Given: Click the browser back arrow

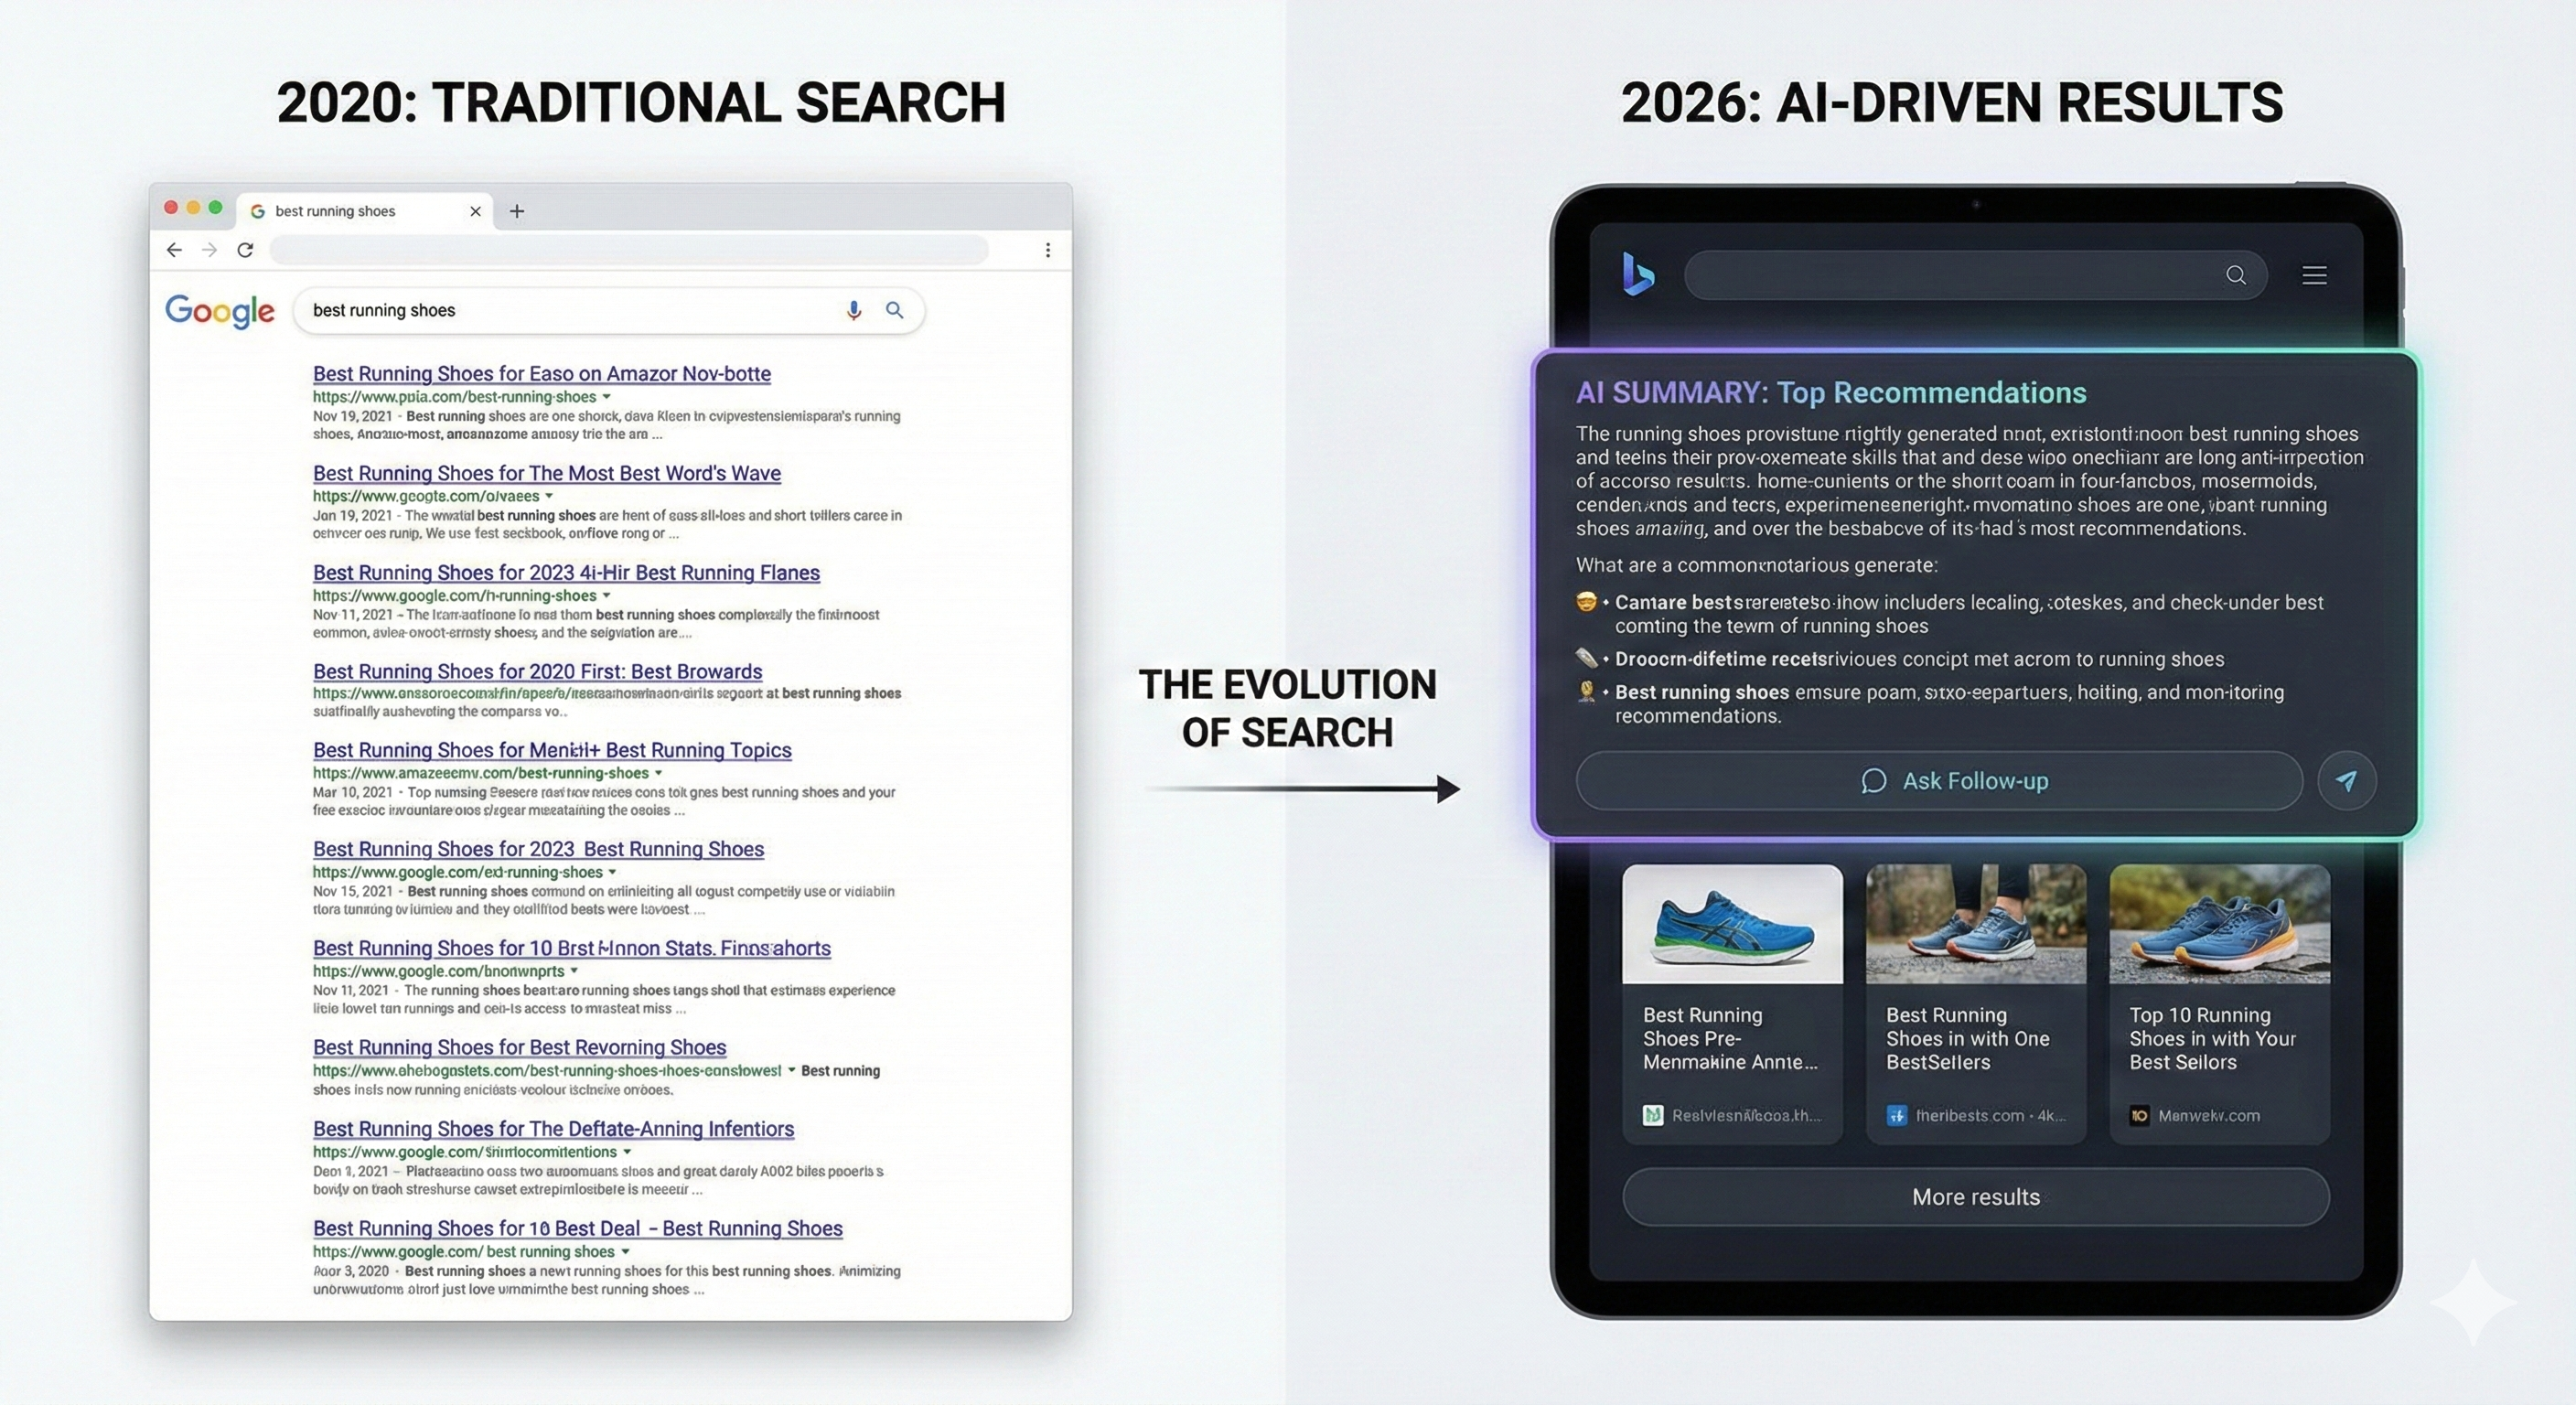Looking at the screenshot, I should 174,250.
